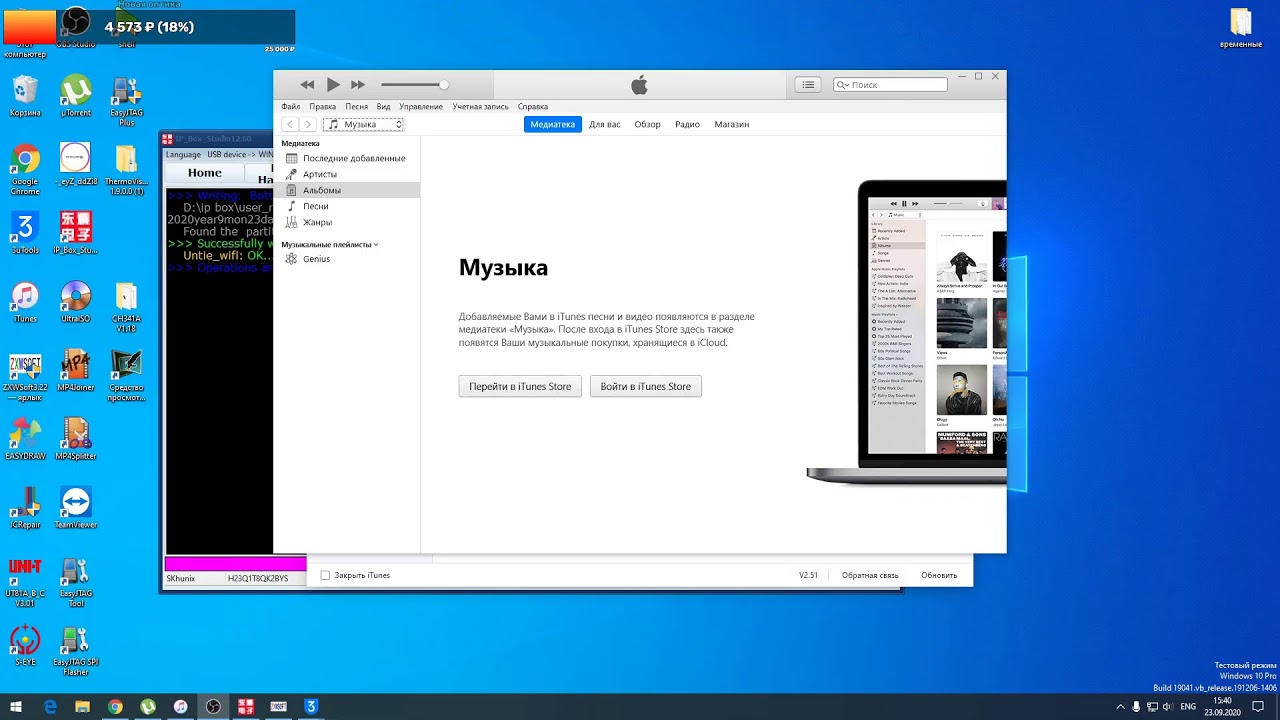Switch to the "Медиатека" tab
This screenshot has width=1280, height=720.
pyautogui.click(x=552, y=124)
